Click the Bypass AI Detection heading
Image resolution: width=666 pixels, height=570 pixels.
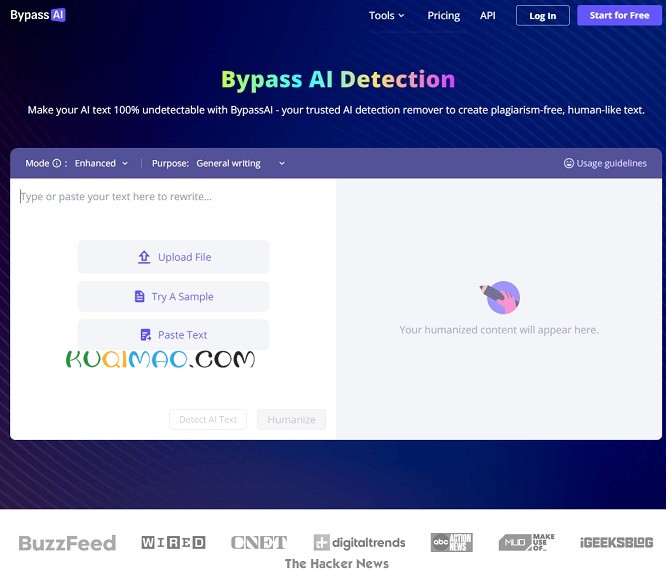pyautogui.click(x=338, y=80)
